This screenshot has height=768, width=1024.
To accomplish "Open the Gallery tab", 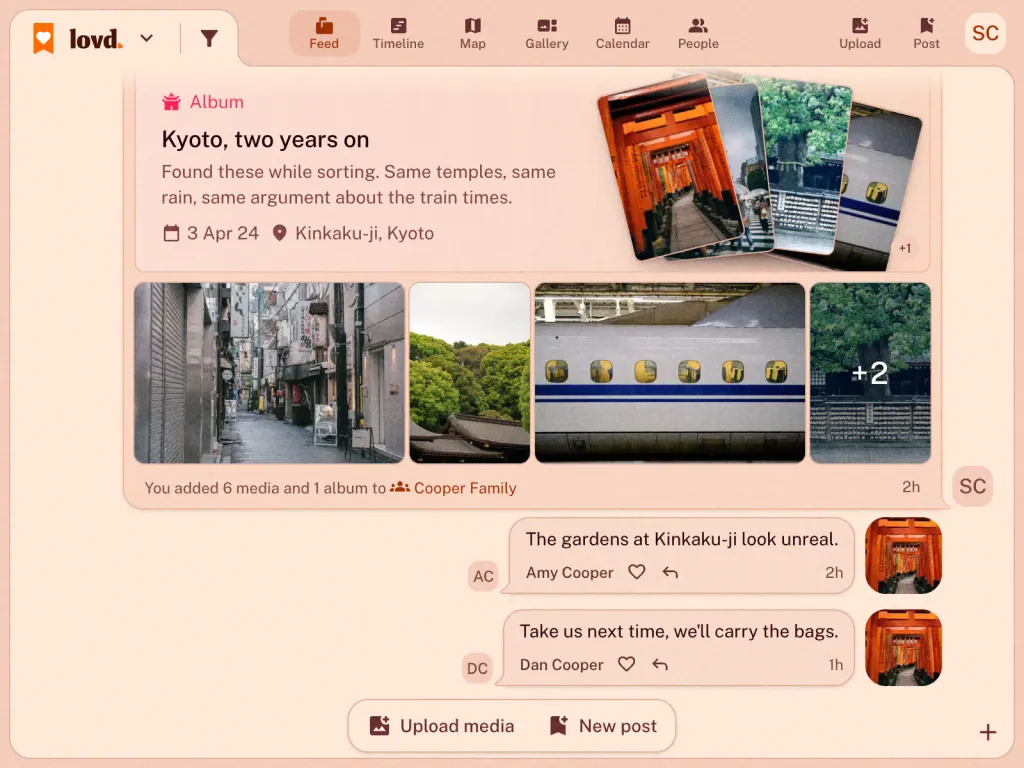I will pyautogui.click(x=547, y=34).
